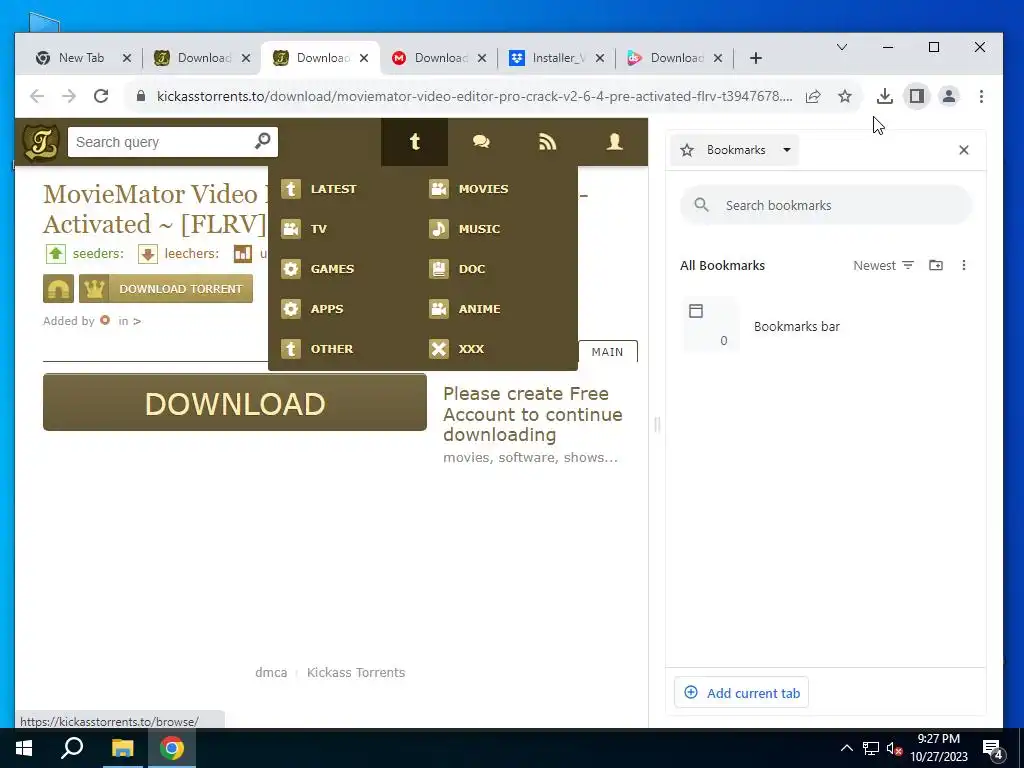
Task: Go back with the back arrow
Action: (37, 97)
